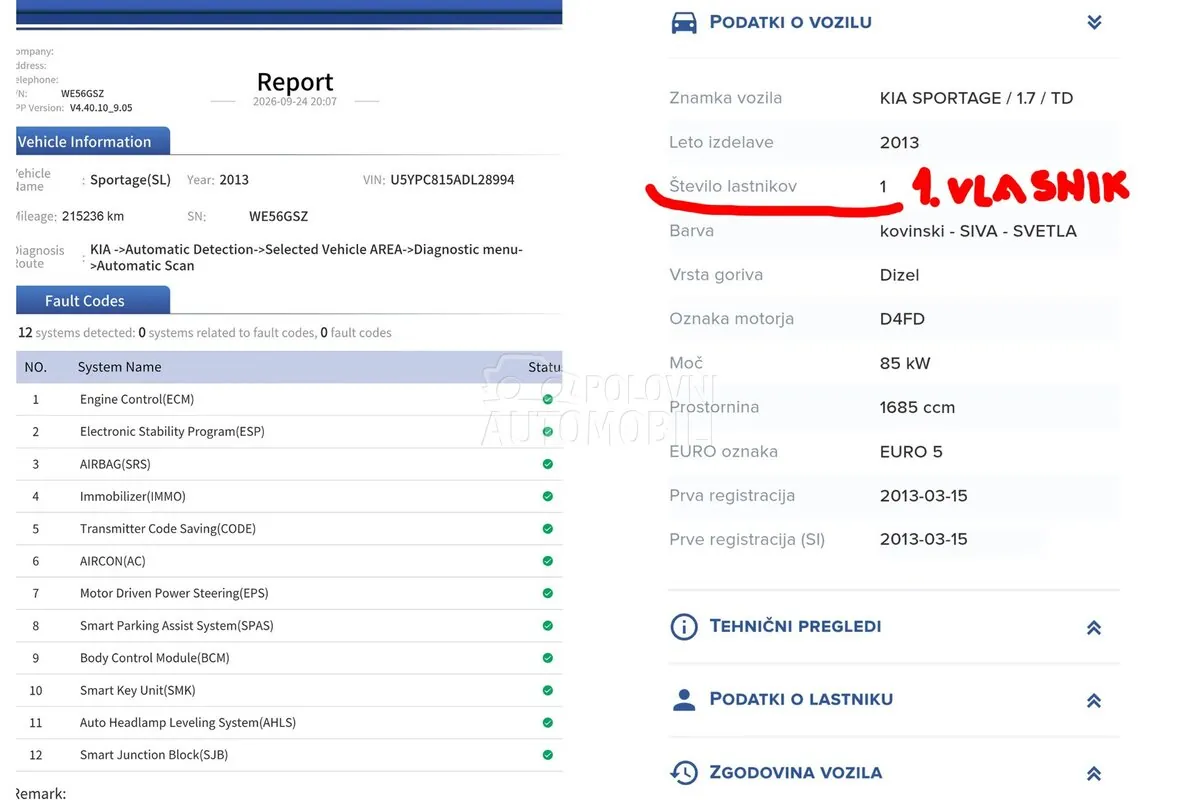Image resolution: width=1200 pixels, height=800 pixels.
Task: Click the person icon beside Podatki o lastniku
Action: pyautogui.click(x=684, y=700)
